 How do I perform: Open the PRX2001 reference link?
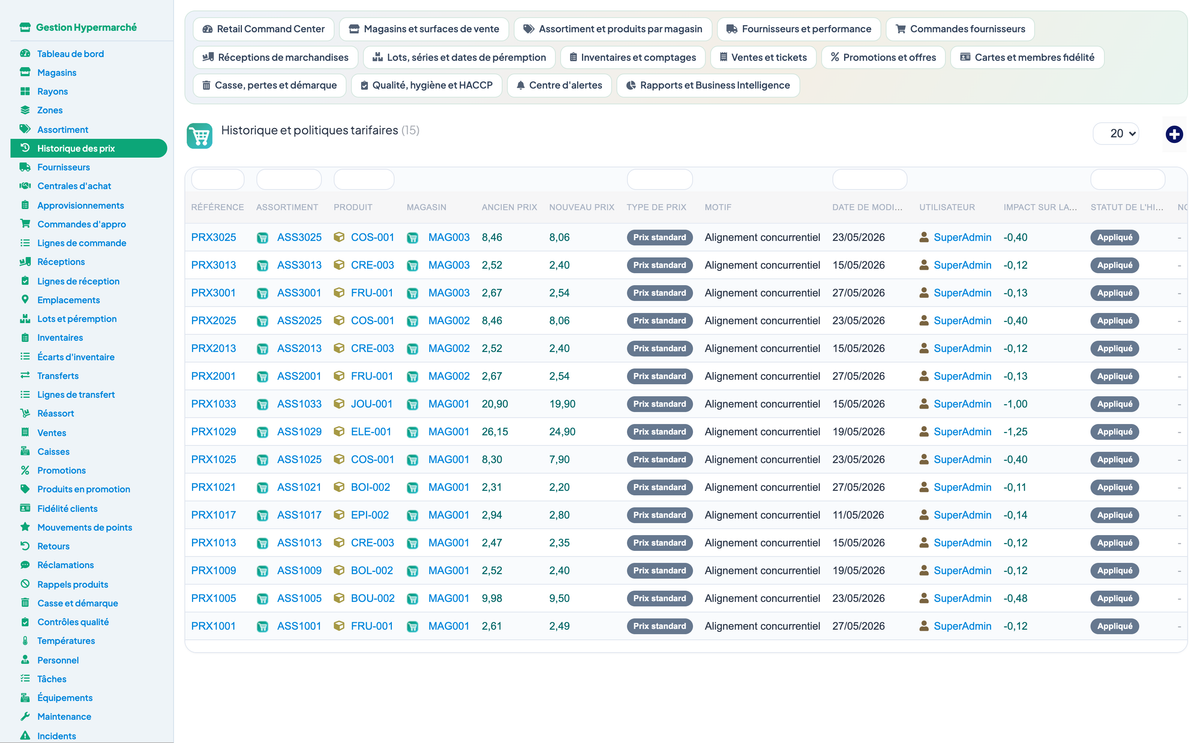[213, 376]
